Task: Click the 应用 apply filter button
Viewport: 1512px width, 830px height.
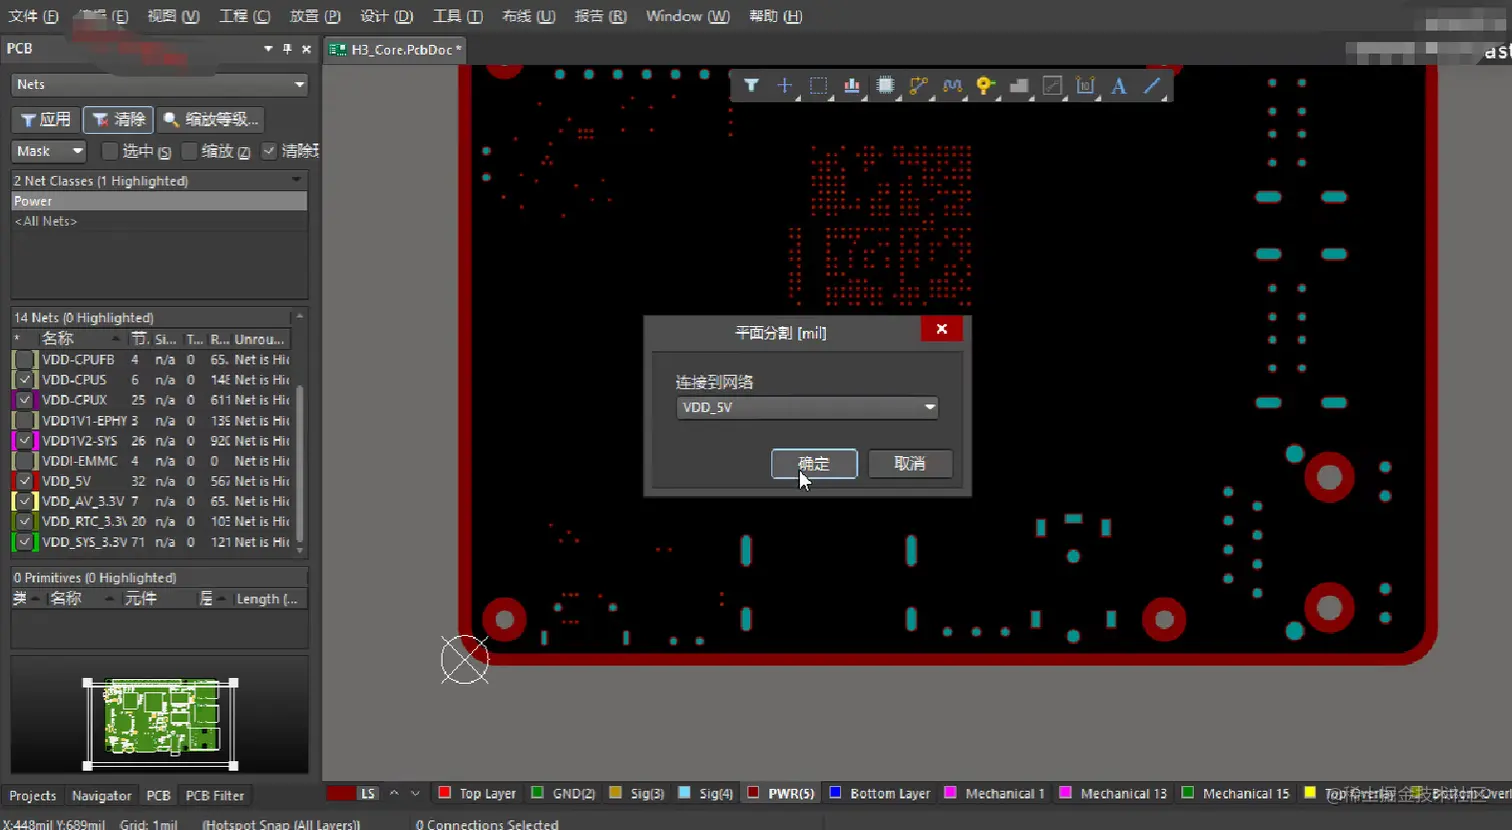Action: coord(45,120)
